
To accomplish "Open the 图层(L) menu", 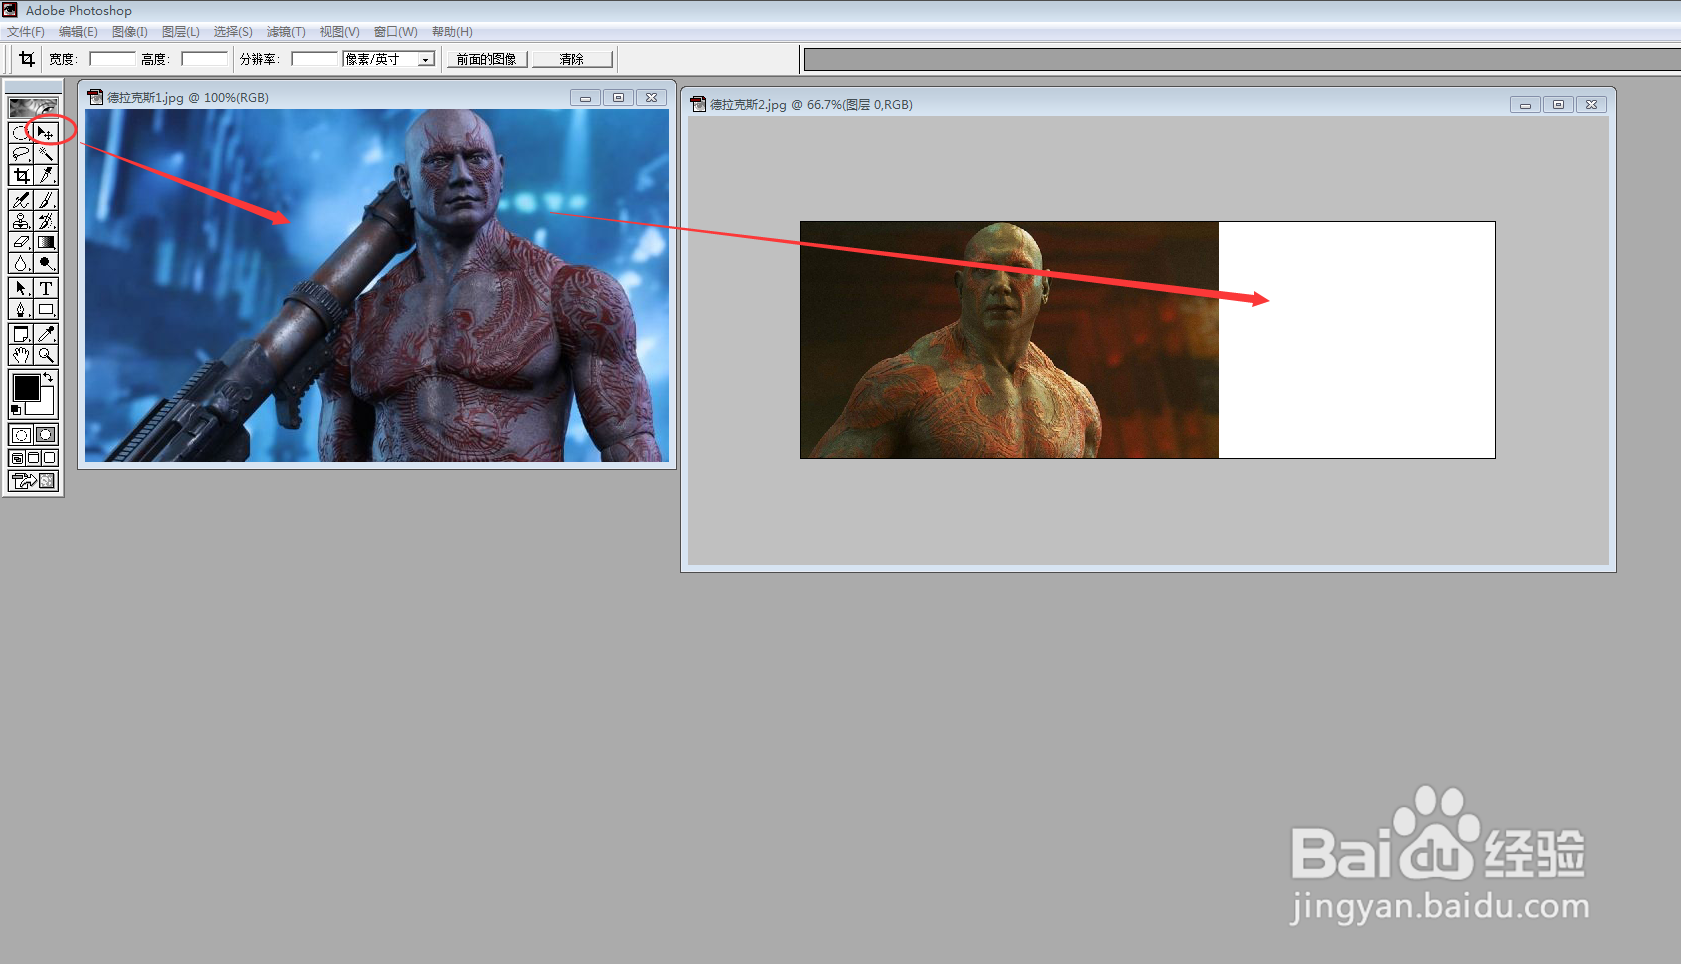I will pyautogui.click(x=181, y=32).
